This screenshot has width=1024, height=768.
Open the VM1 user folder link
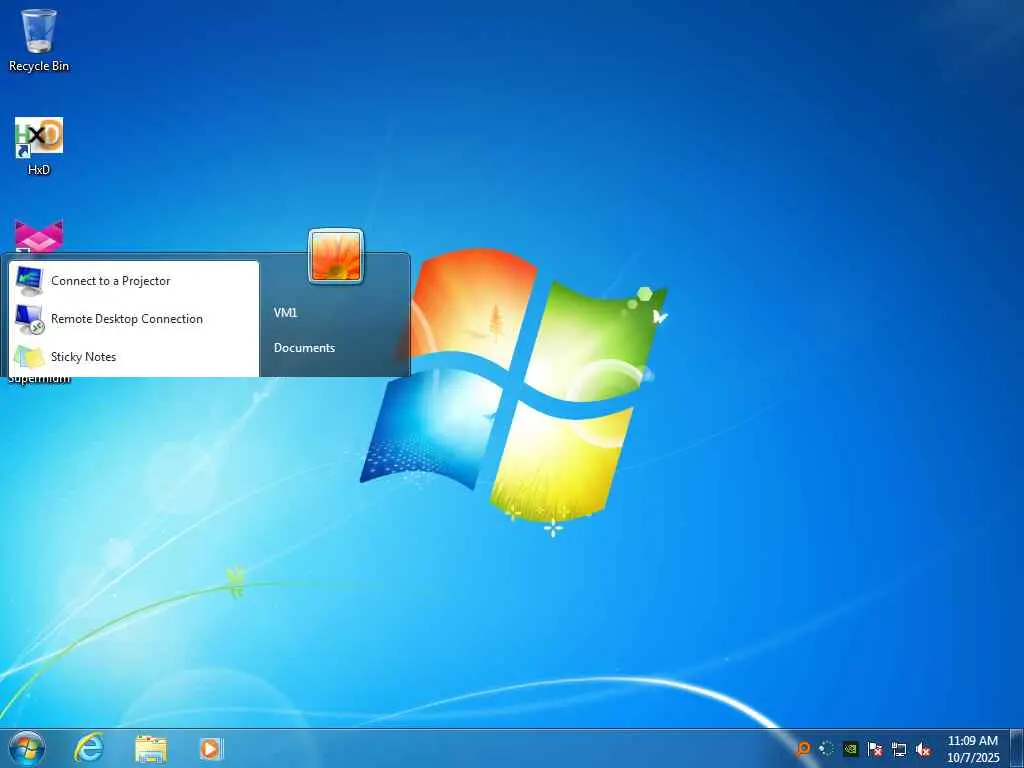tap(285, 313)
